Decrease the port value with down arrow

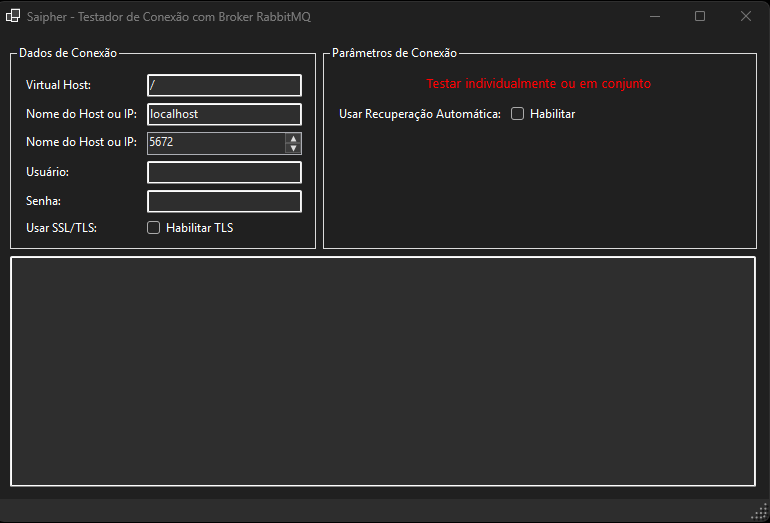(x=293, y=148)
